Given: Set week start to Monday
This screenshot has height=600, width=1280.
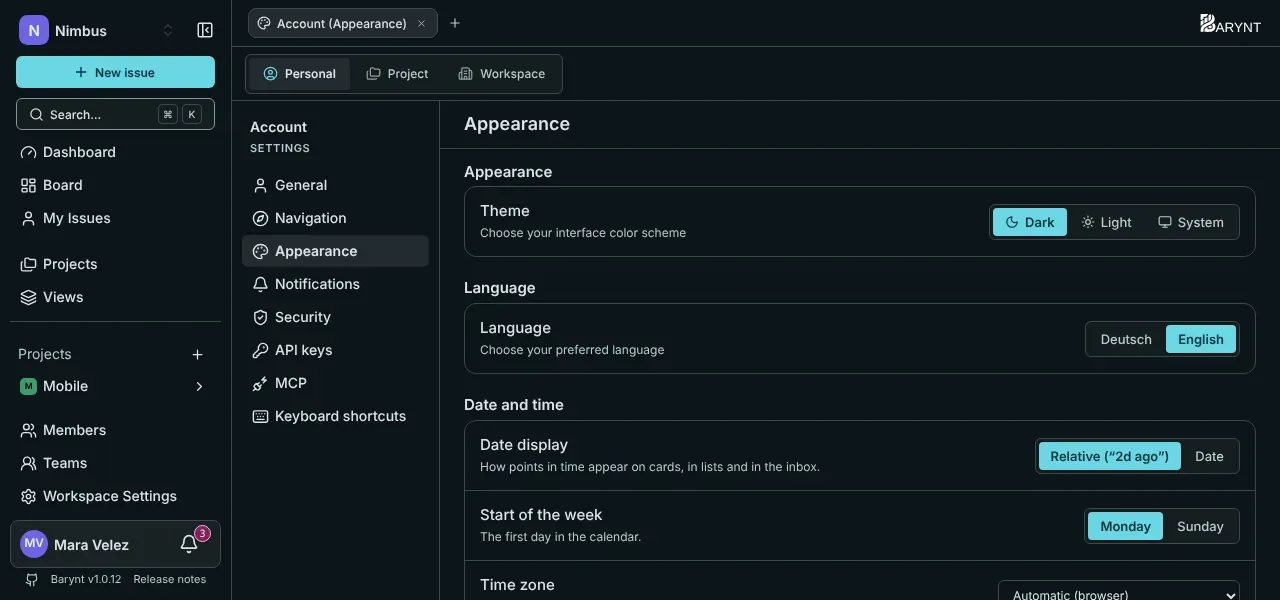Looking at the screenshot, I should (x=1125, y=526).
